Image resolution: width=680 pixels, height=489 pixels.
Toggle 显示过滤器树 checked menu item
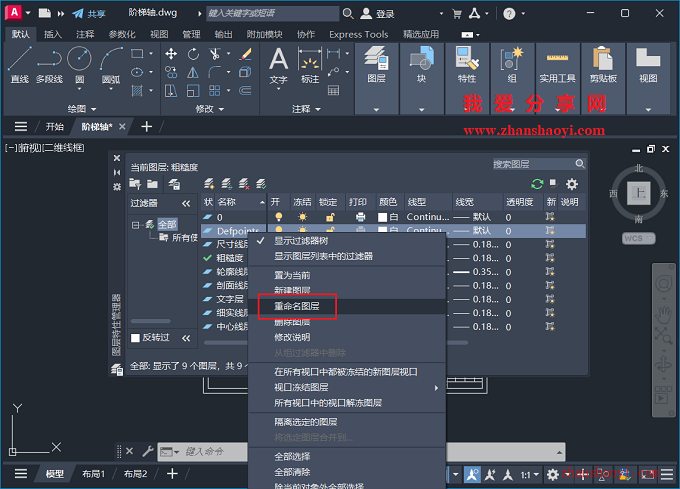(301, 241)
